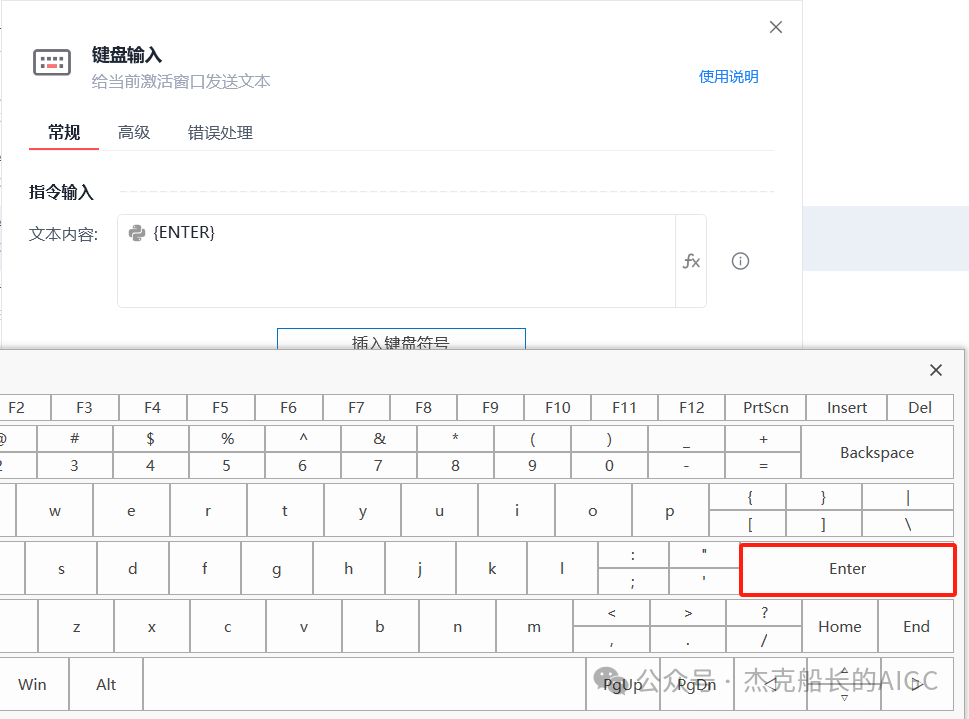Click the Backspace key
The image size is (969, 719).
tap(877, 453)
